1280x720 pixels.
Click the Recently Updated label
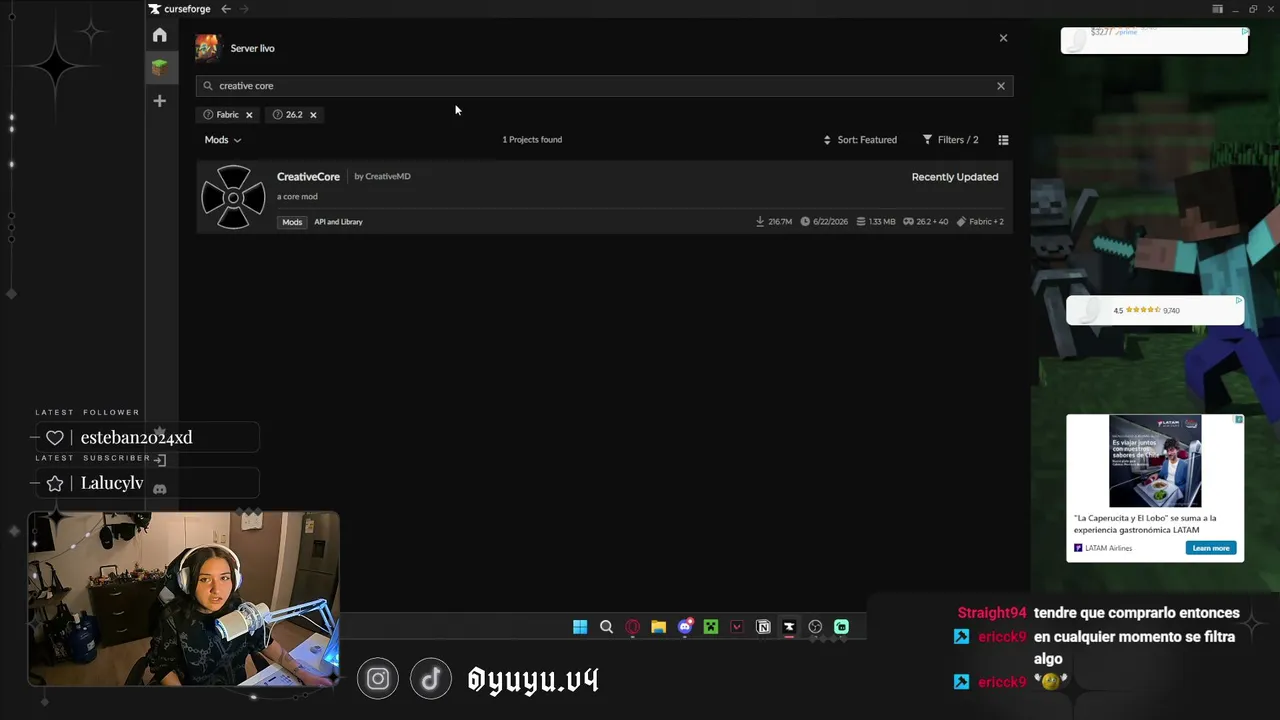tap(955, 177)
